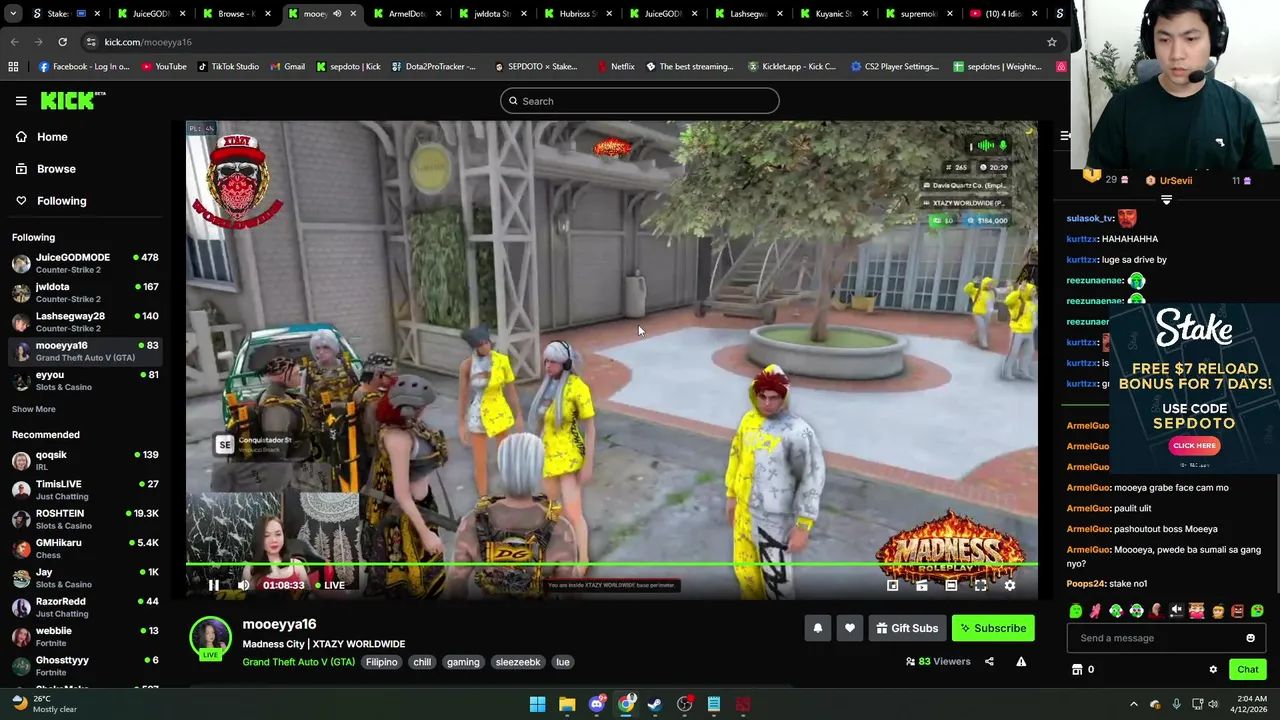Mute the stream volume
Screen dimensions: 1280x720
[x=243, y=585]
